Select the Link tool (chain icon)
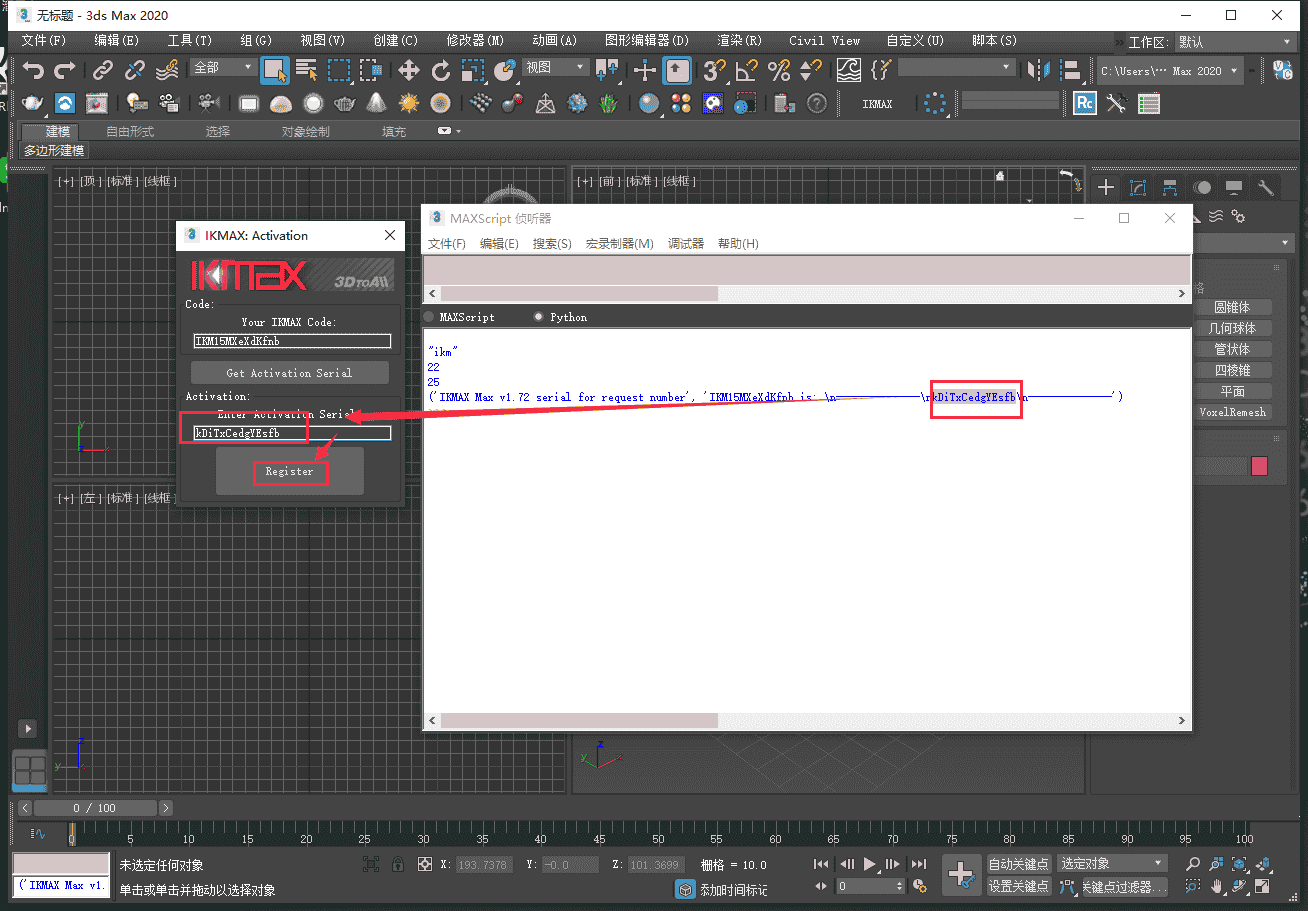The image size is (1308, 911). point(103,70)
